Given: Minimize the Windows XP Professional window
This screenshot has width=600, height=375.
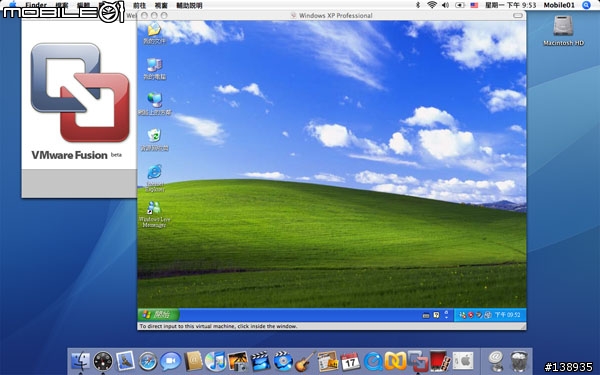Looking at the screenshot, I should click(154, 15).
